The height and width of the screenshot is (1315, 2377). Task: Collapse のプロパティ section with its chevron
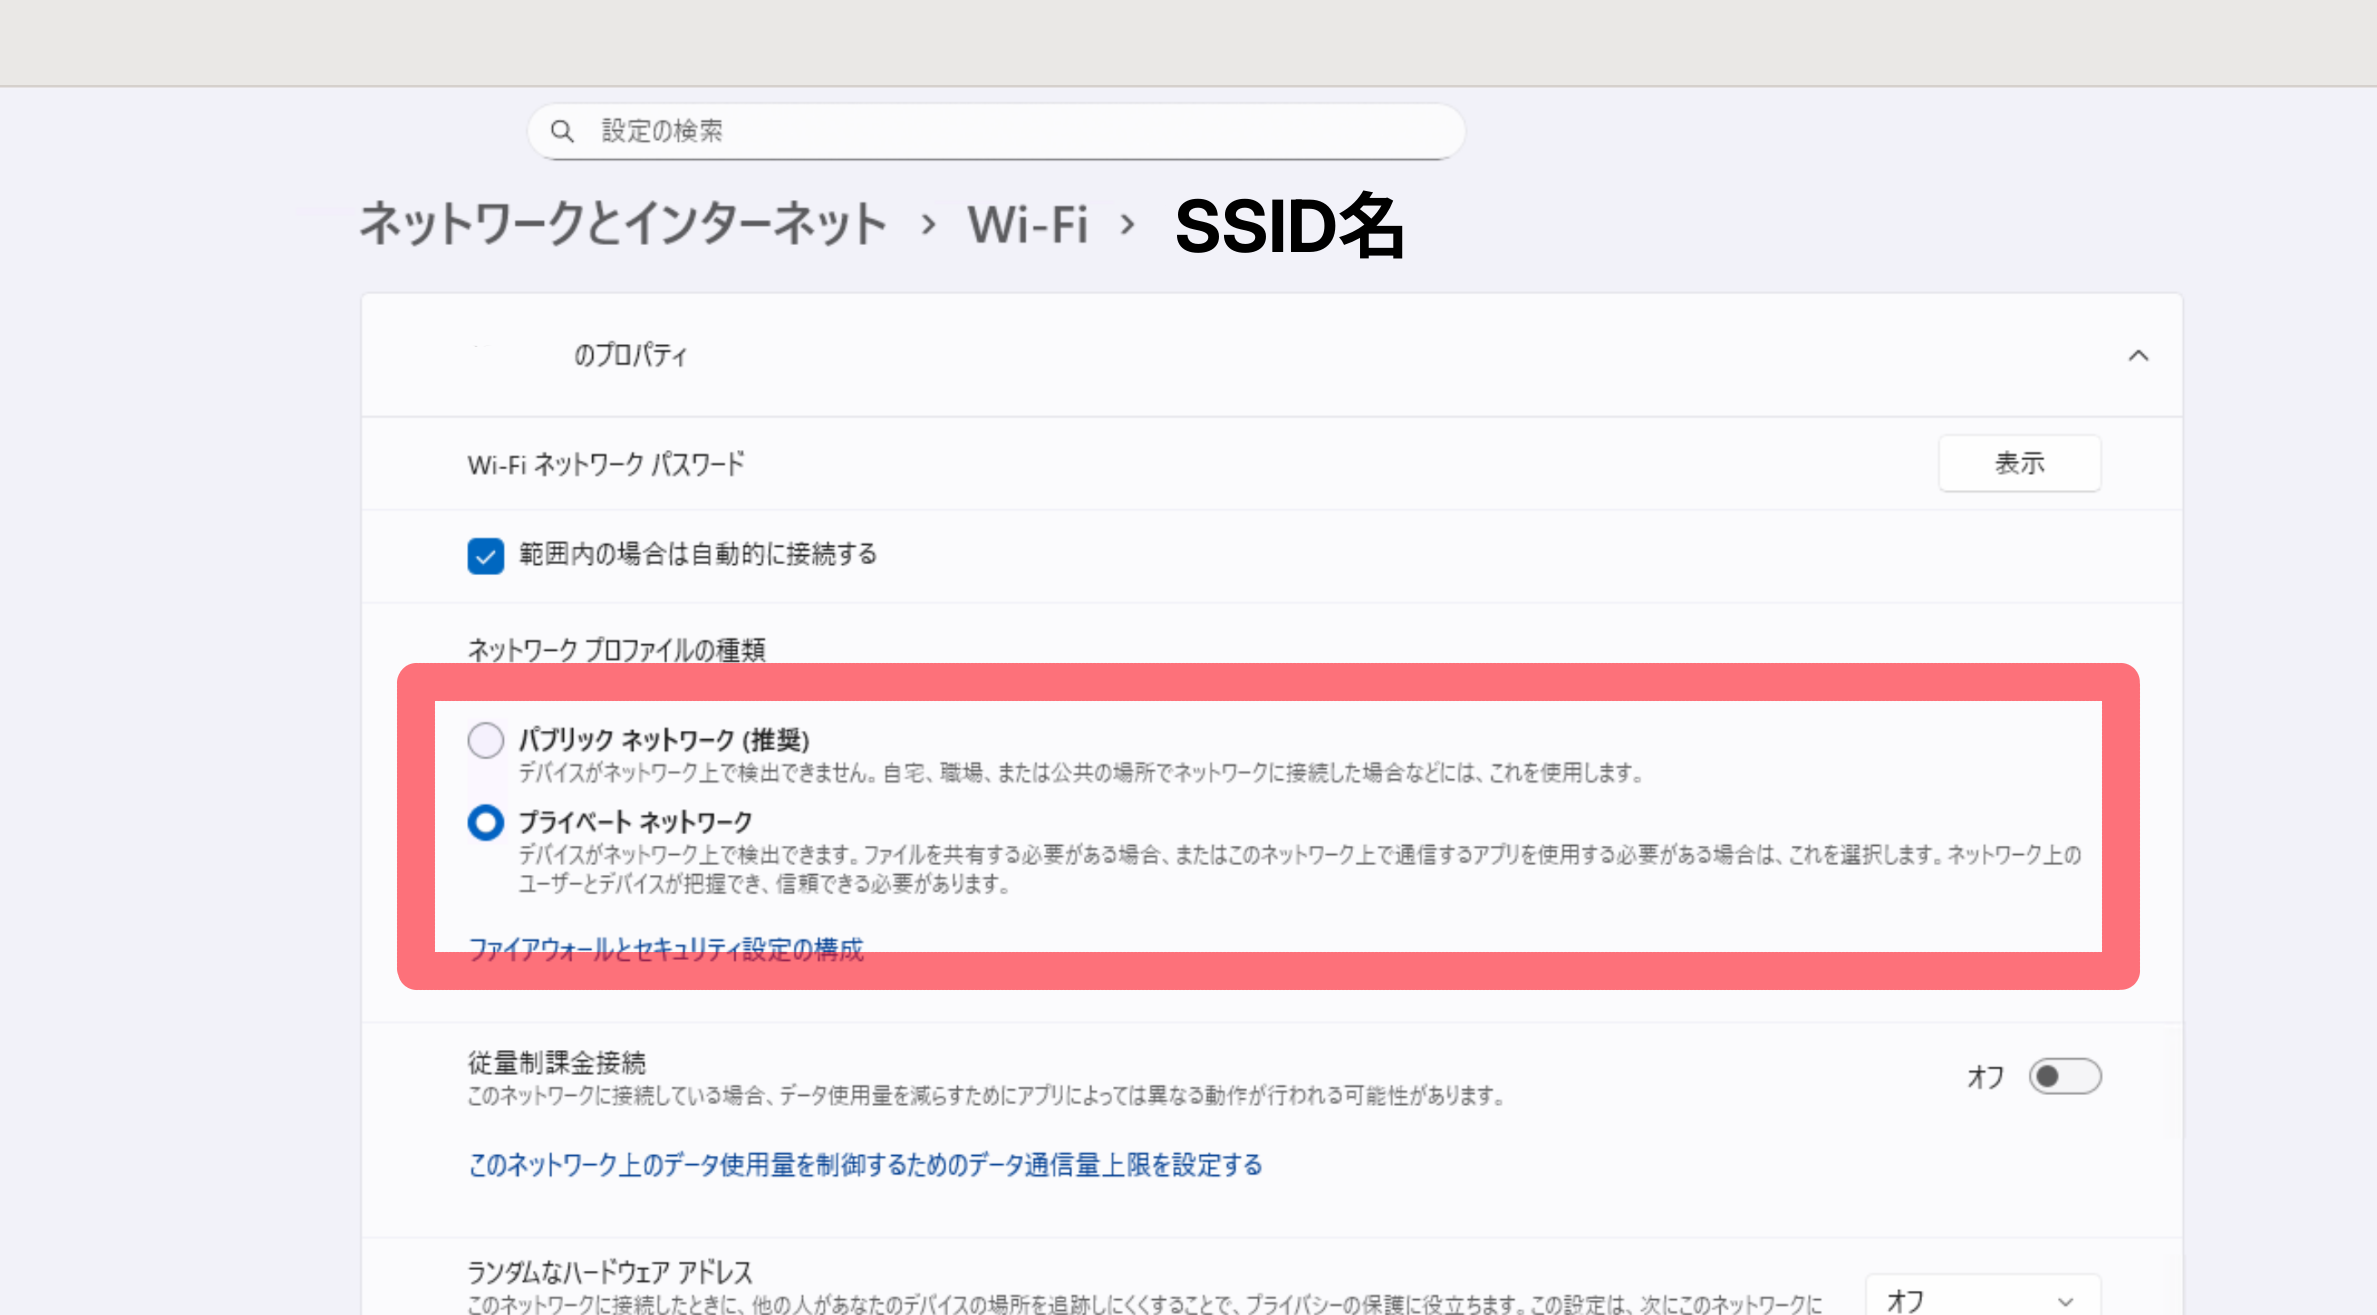click(x=2139, y=355)
